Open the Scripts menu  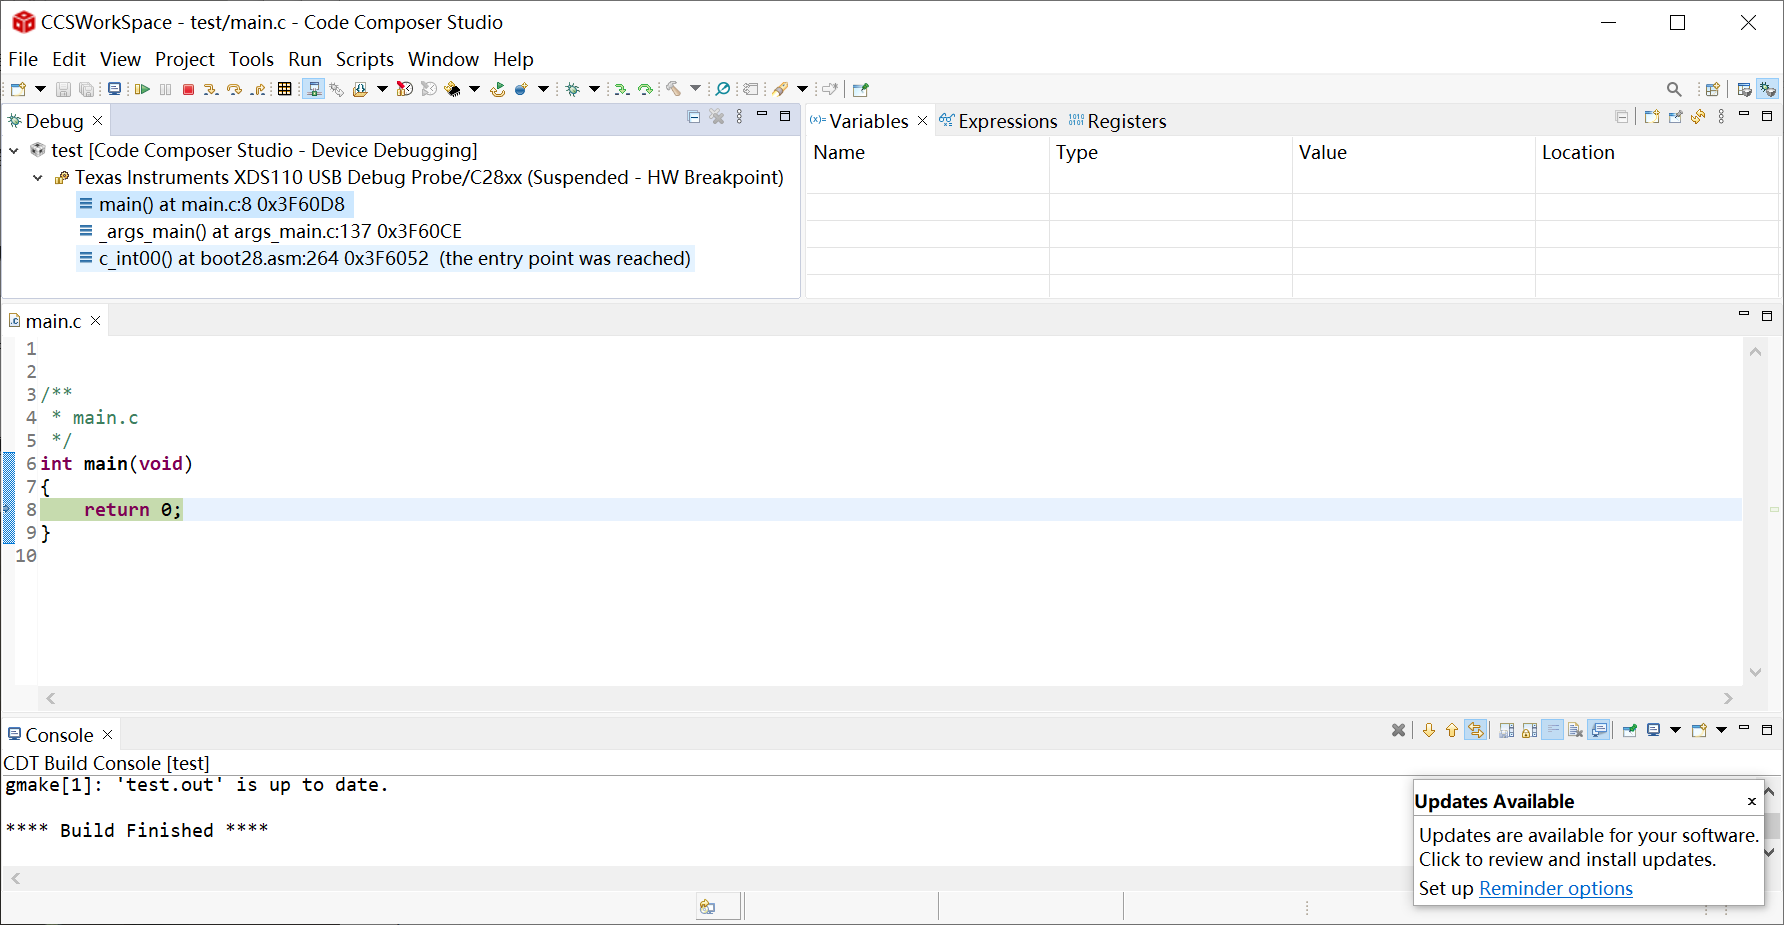click(364, 59)
